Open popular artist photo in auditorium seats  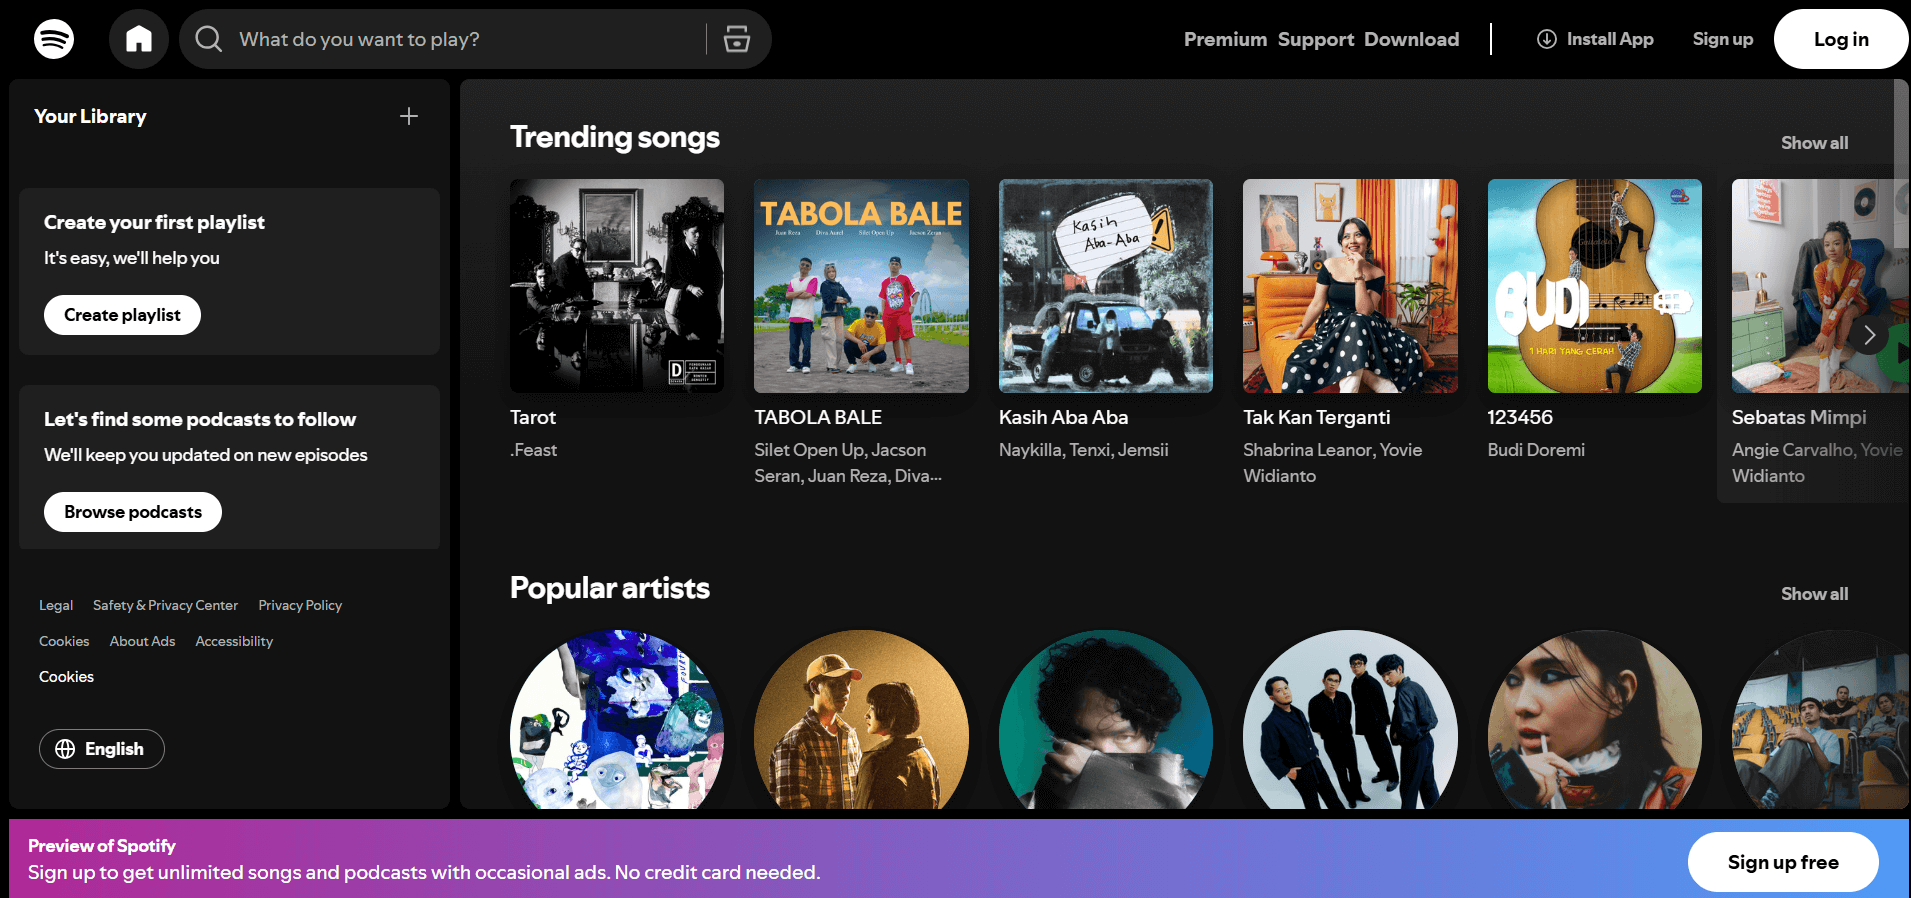coord(1820,720)
